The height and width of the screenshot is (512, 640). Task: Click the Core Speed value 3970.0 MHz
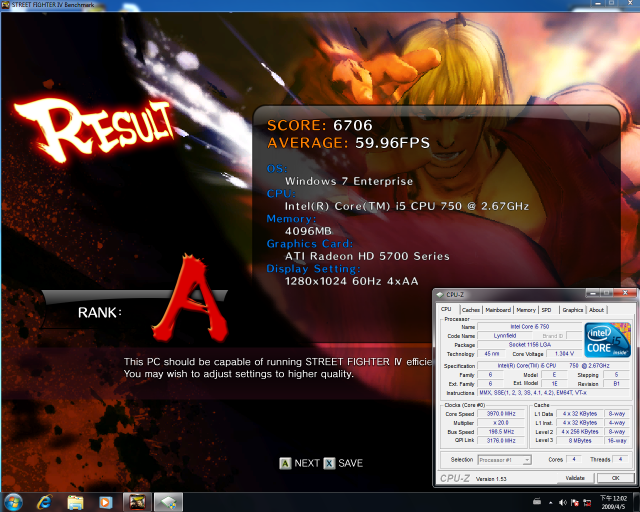[501, 414]
